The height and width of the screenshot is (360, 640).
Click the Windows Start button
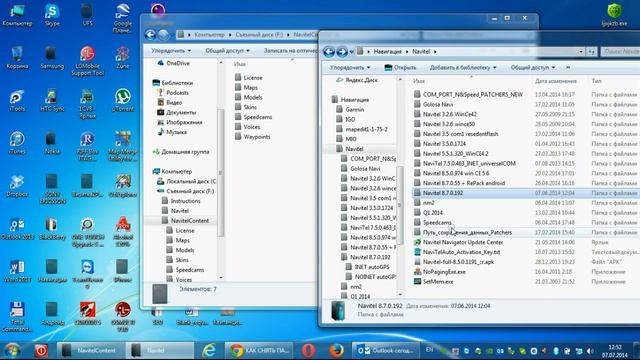tap(12, 350)
